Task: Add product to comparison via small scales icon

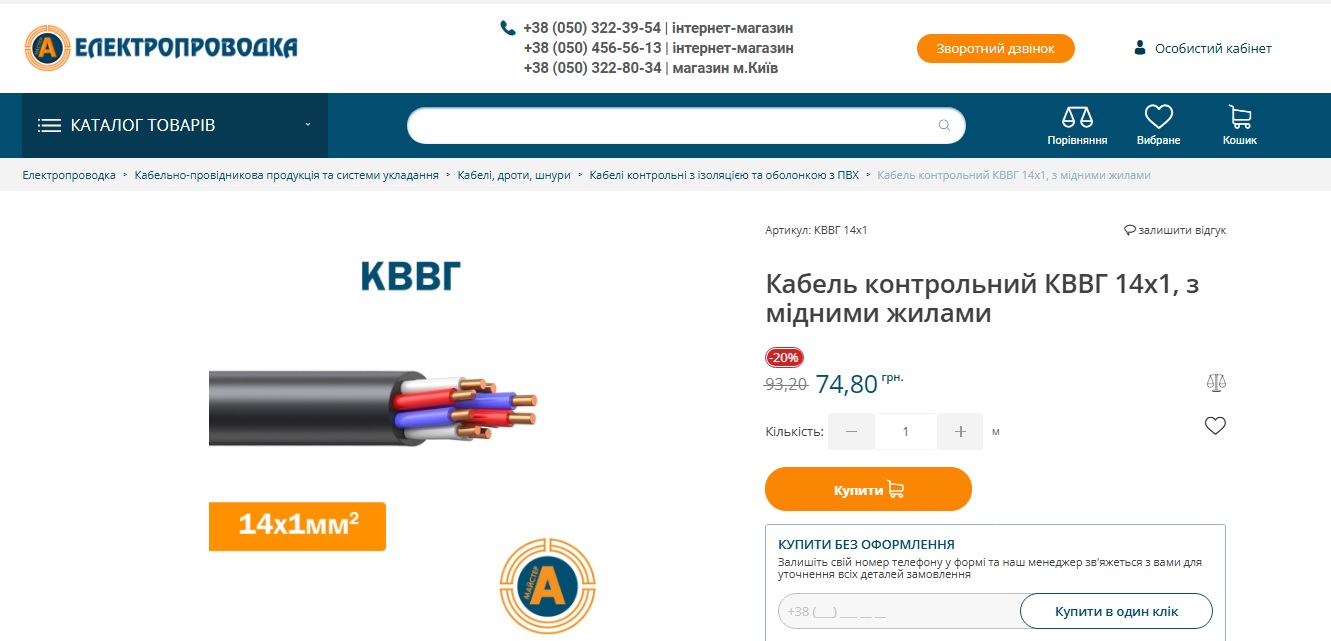Action: coord(1216,382)
